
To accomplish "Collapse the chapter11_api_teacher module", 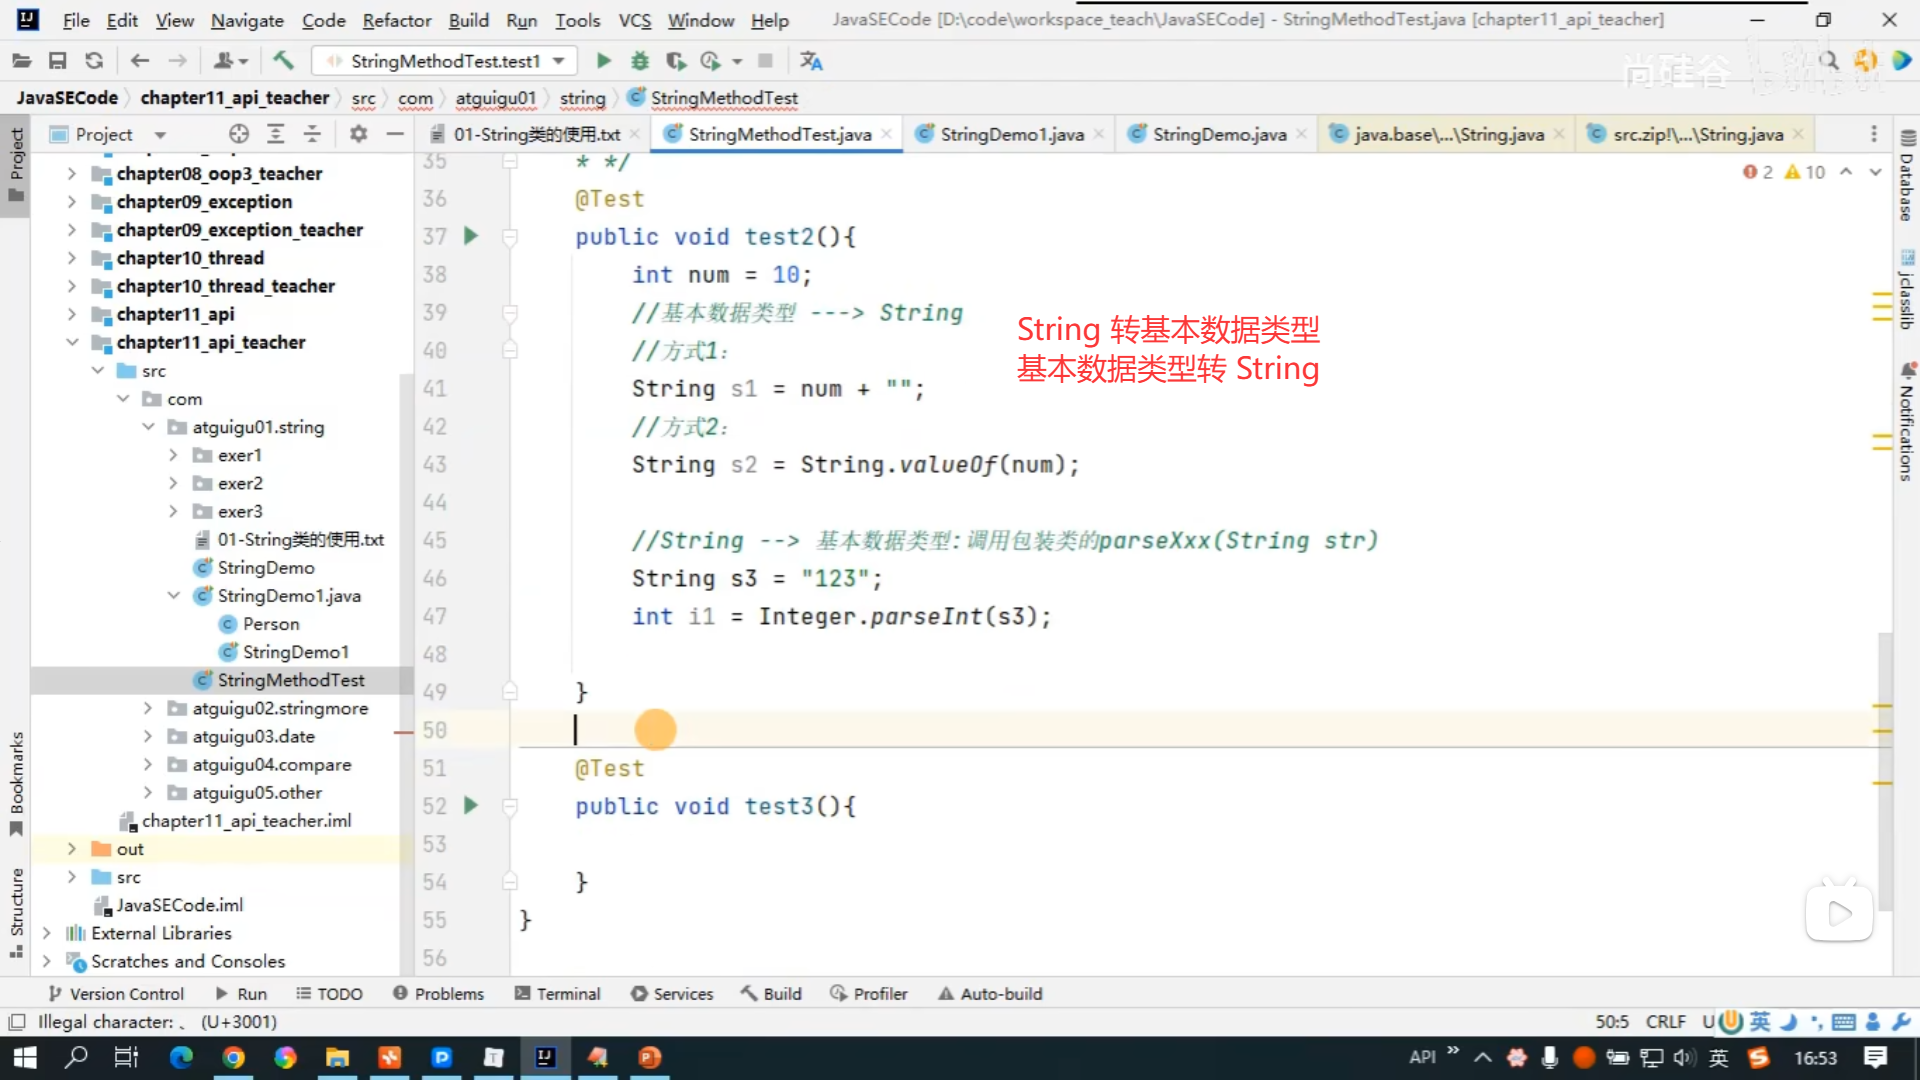I will pyautogui.click(x=72, y=342).
